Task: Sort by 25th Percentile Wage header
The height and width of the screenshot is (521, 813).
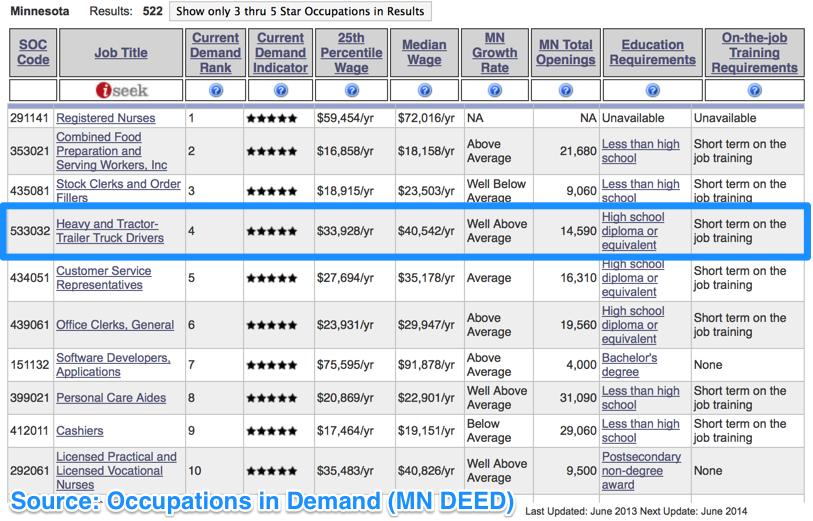Action: click(x=352, y=52)
